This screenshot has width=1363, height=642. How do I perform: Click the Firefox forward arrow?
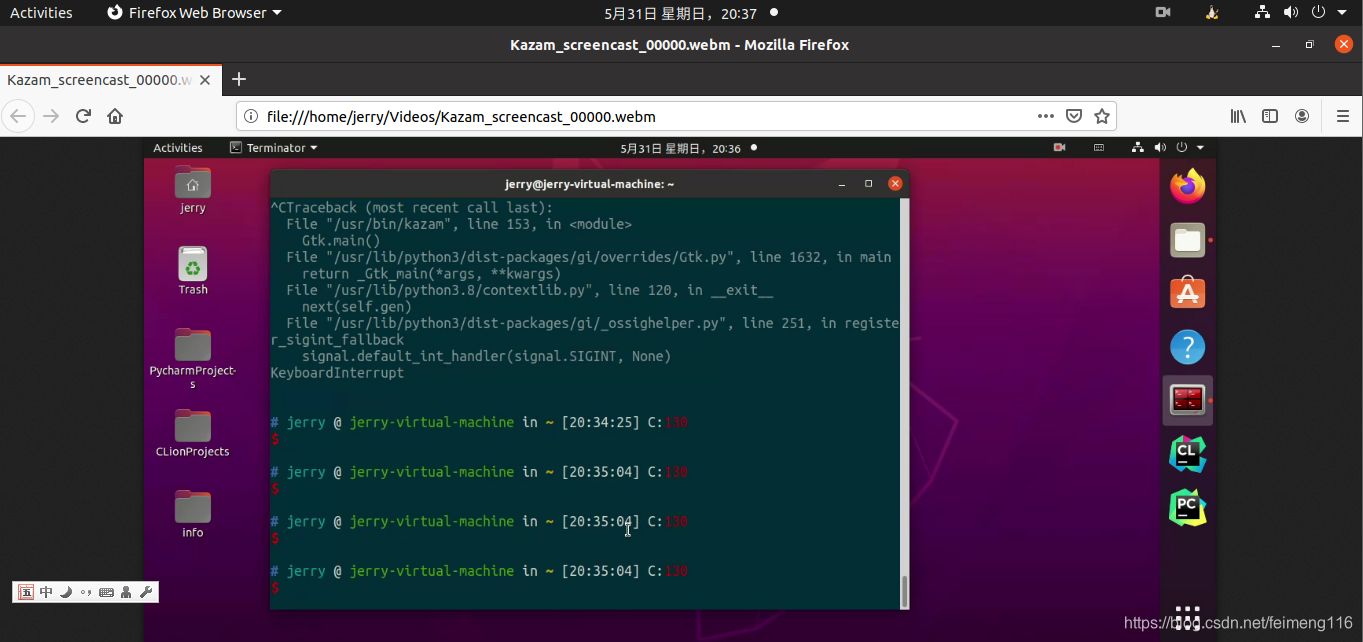51,116
